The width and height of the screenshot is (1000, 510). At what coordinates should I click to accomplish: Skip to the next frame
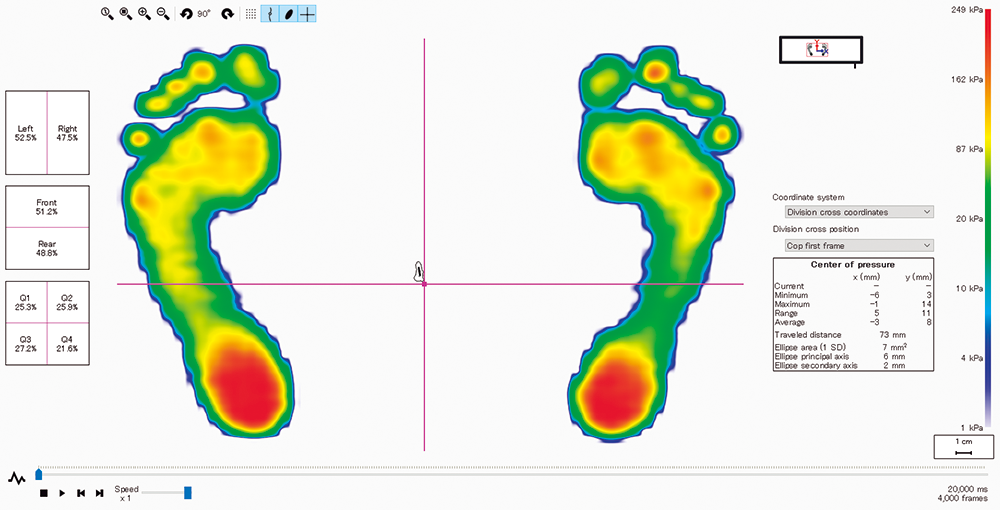99,493
